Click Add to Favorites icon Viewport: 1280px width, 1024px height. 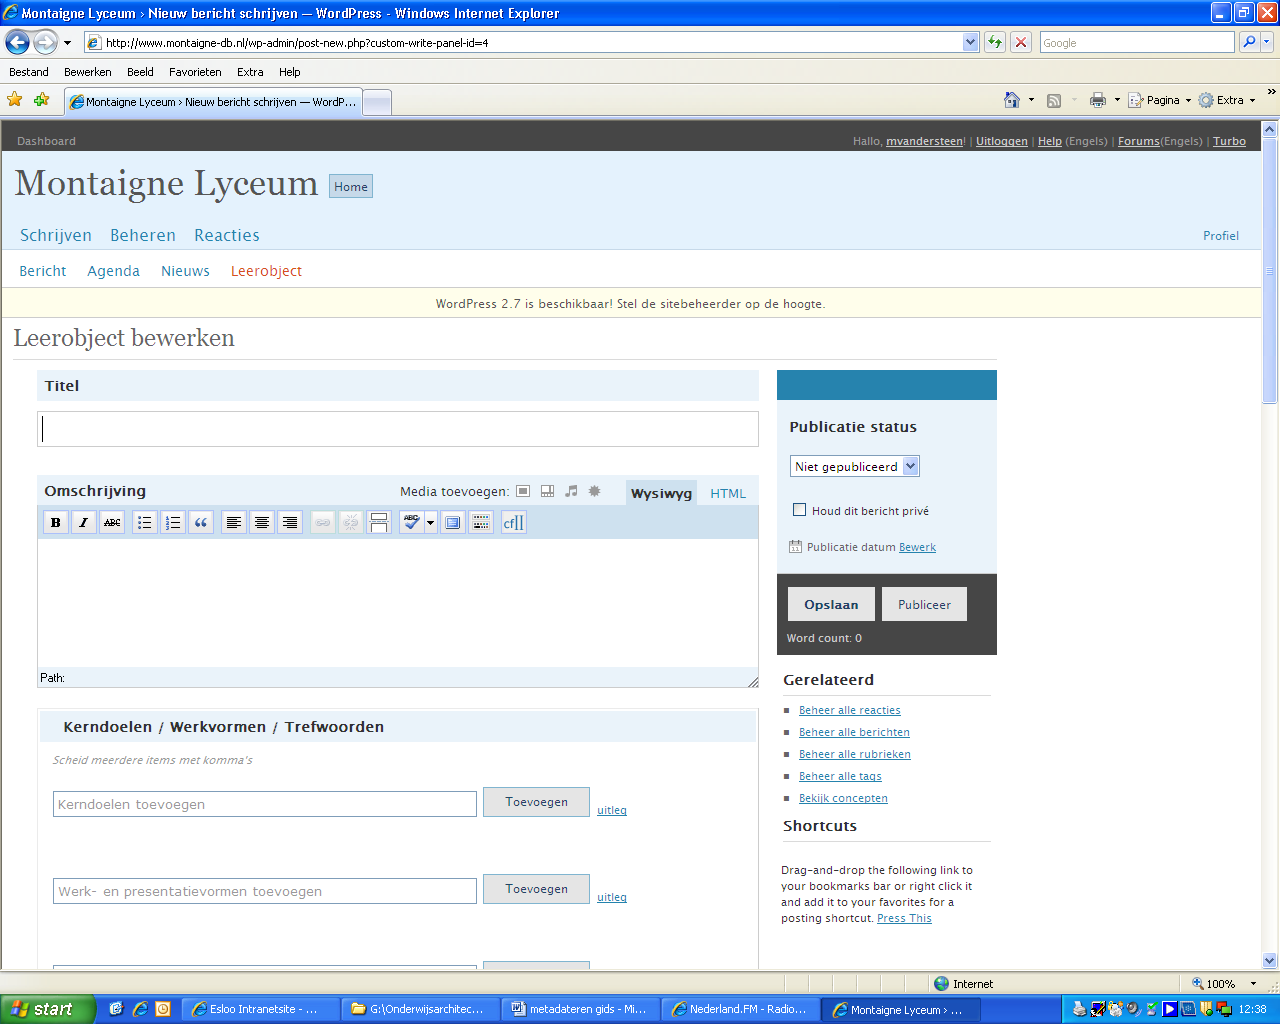(41, 99)
